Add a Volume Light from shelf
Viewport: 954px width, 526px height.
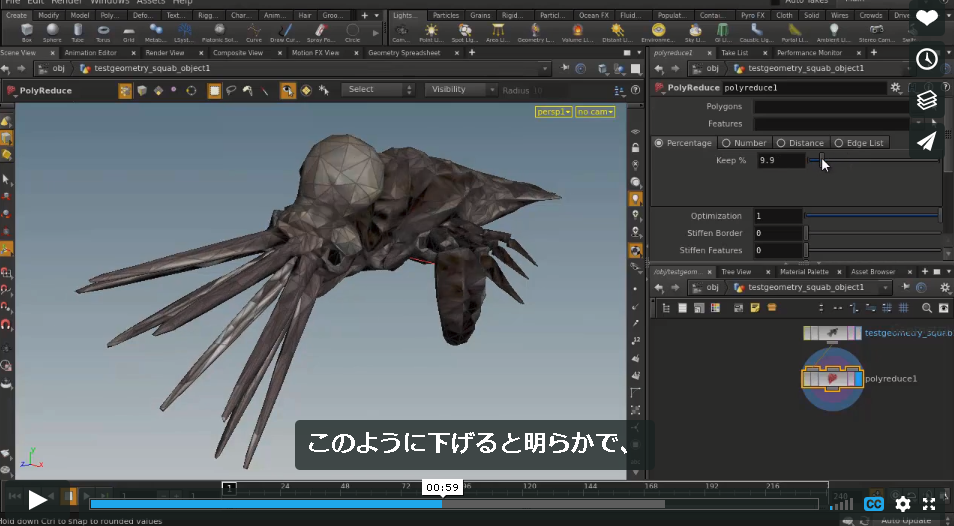click(x=577, y=32)
